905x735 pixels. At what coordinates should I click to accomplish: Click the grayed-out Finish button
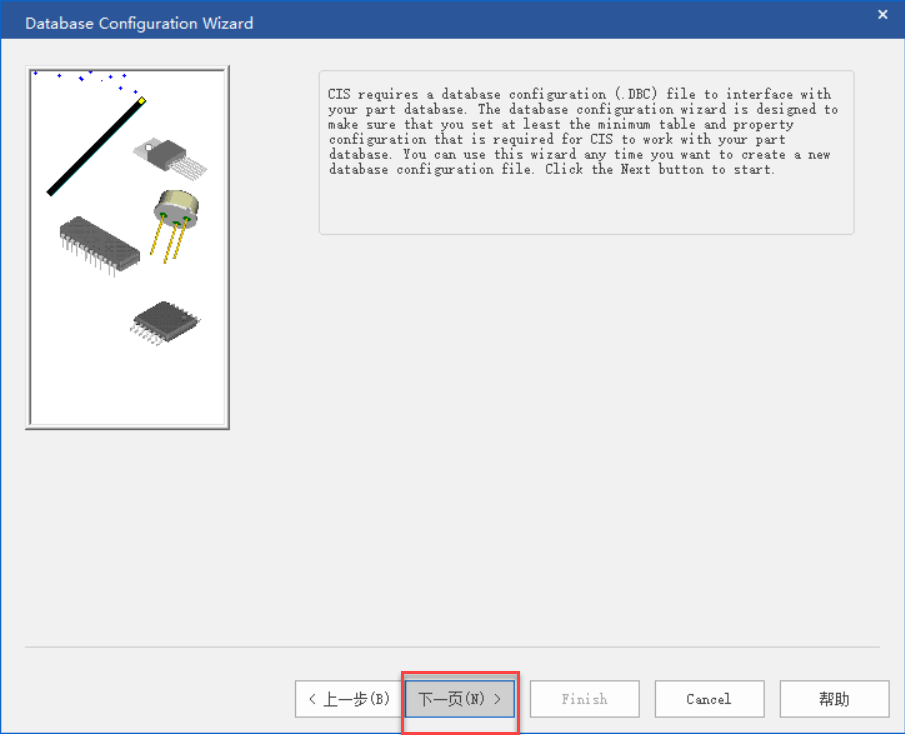pyautogui.click(x=584, y=699)
